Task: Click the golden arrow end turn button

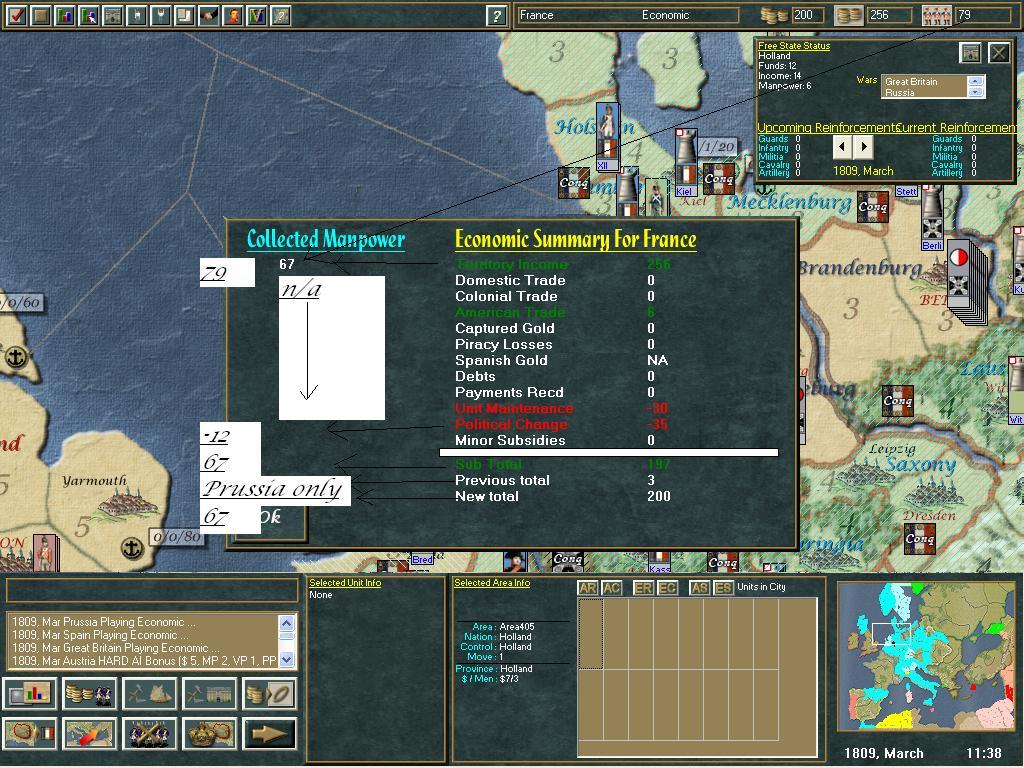Action: tap(269, 733)
